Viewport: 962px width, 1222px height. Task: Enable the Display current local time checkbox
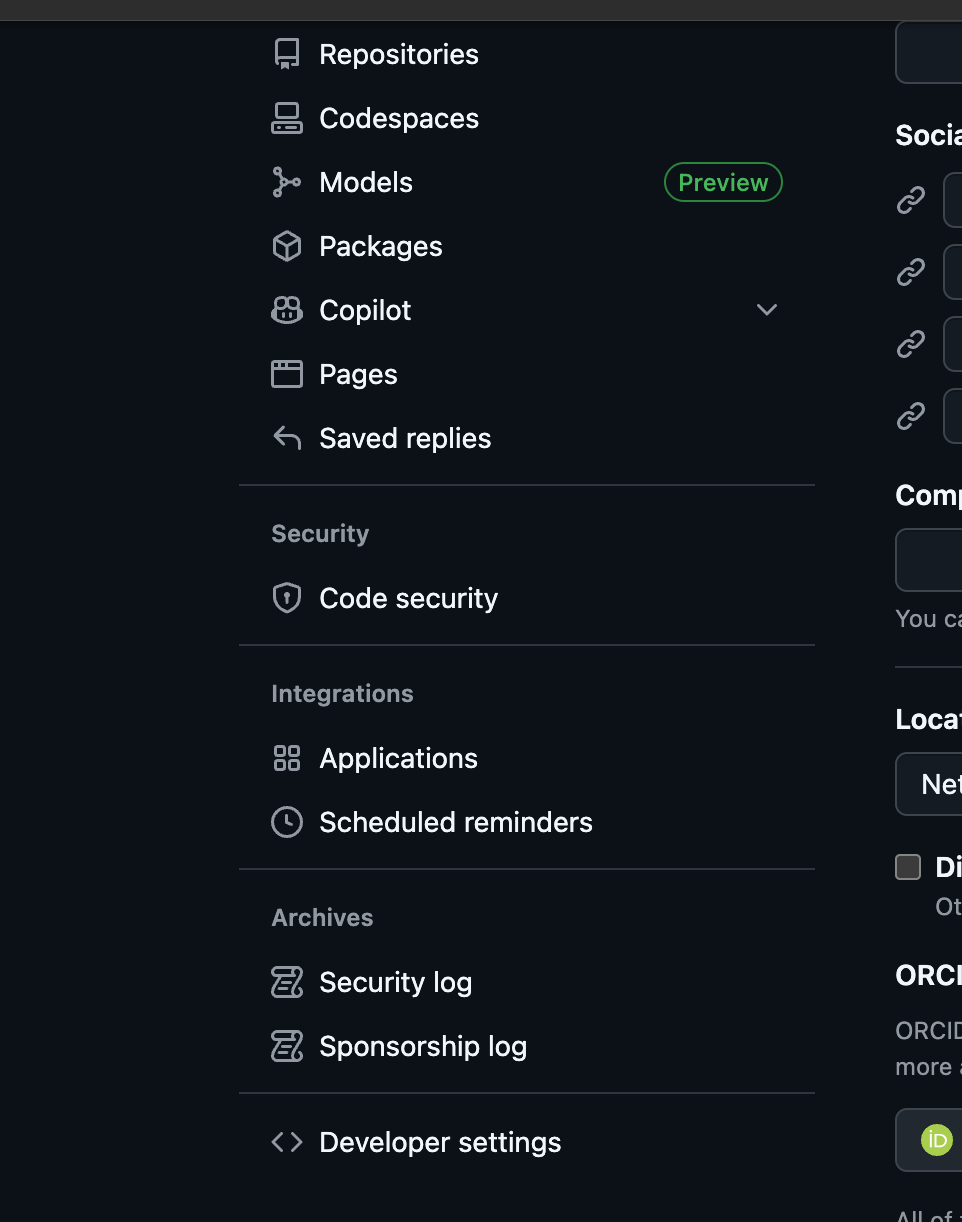point(907,867)
